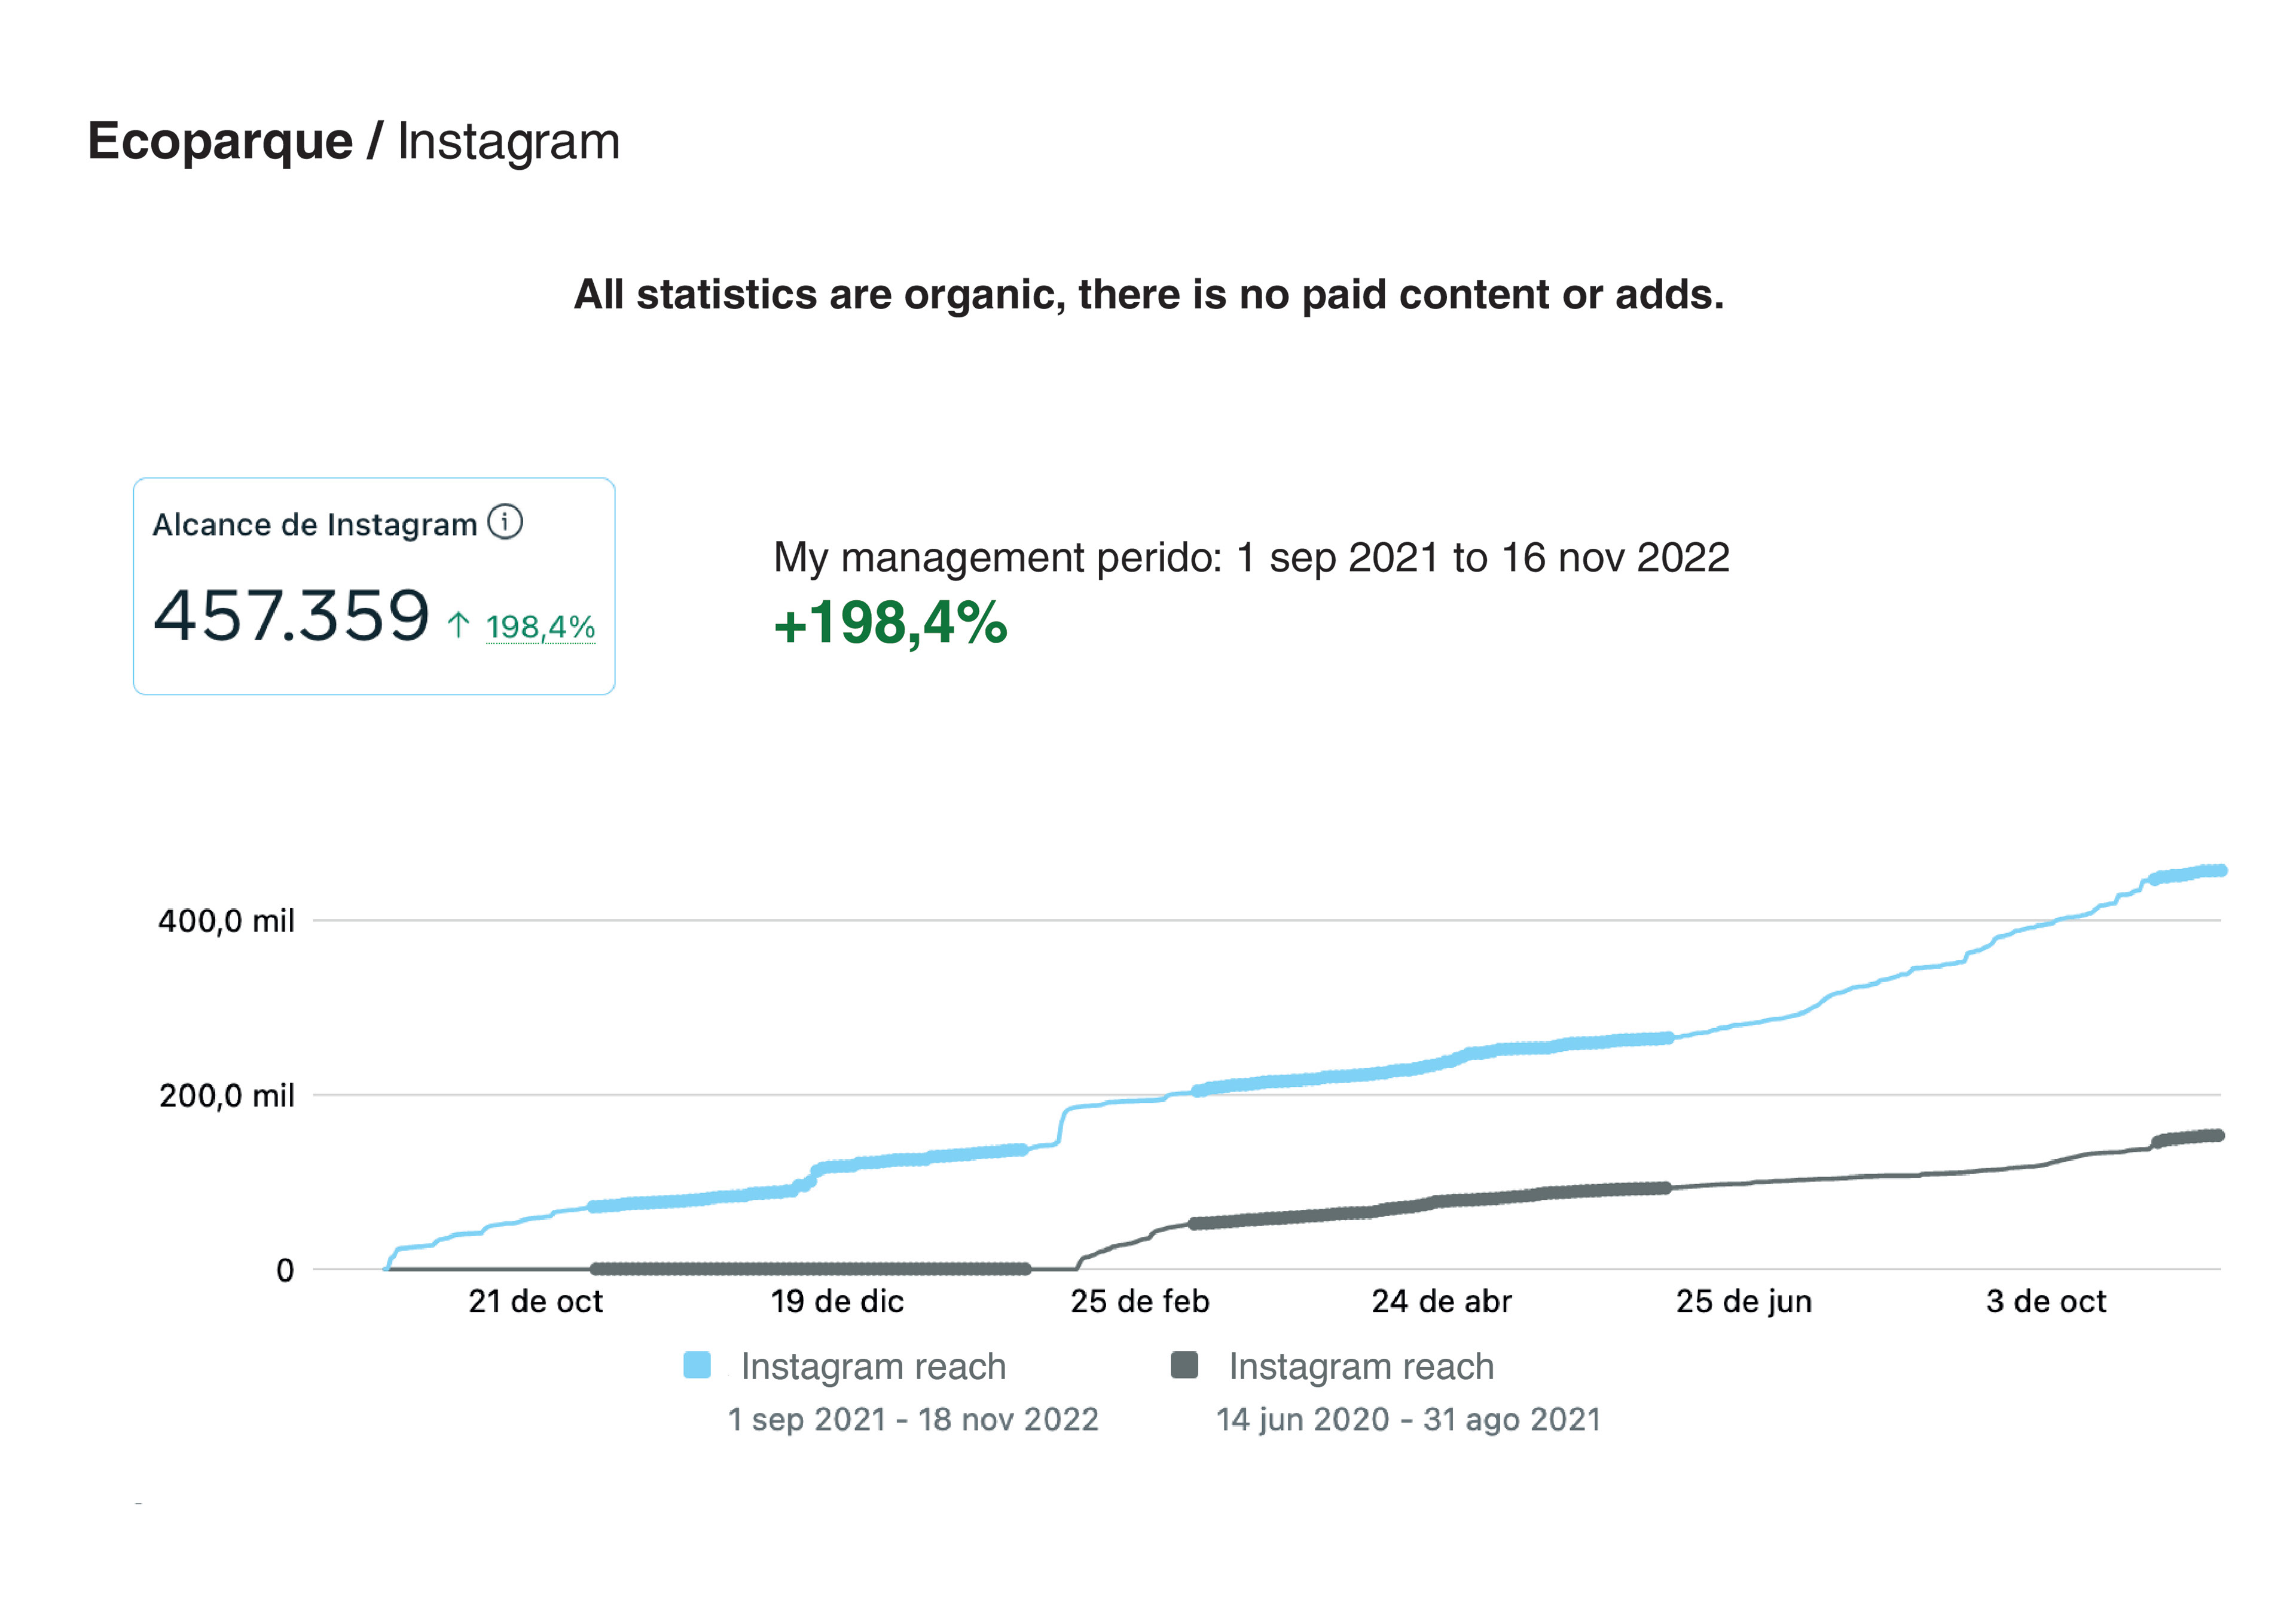
Task: Click the 25 de feb axis label
Action: coord(1140,1301)
